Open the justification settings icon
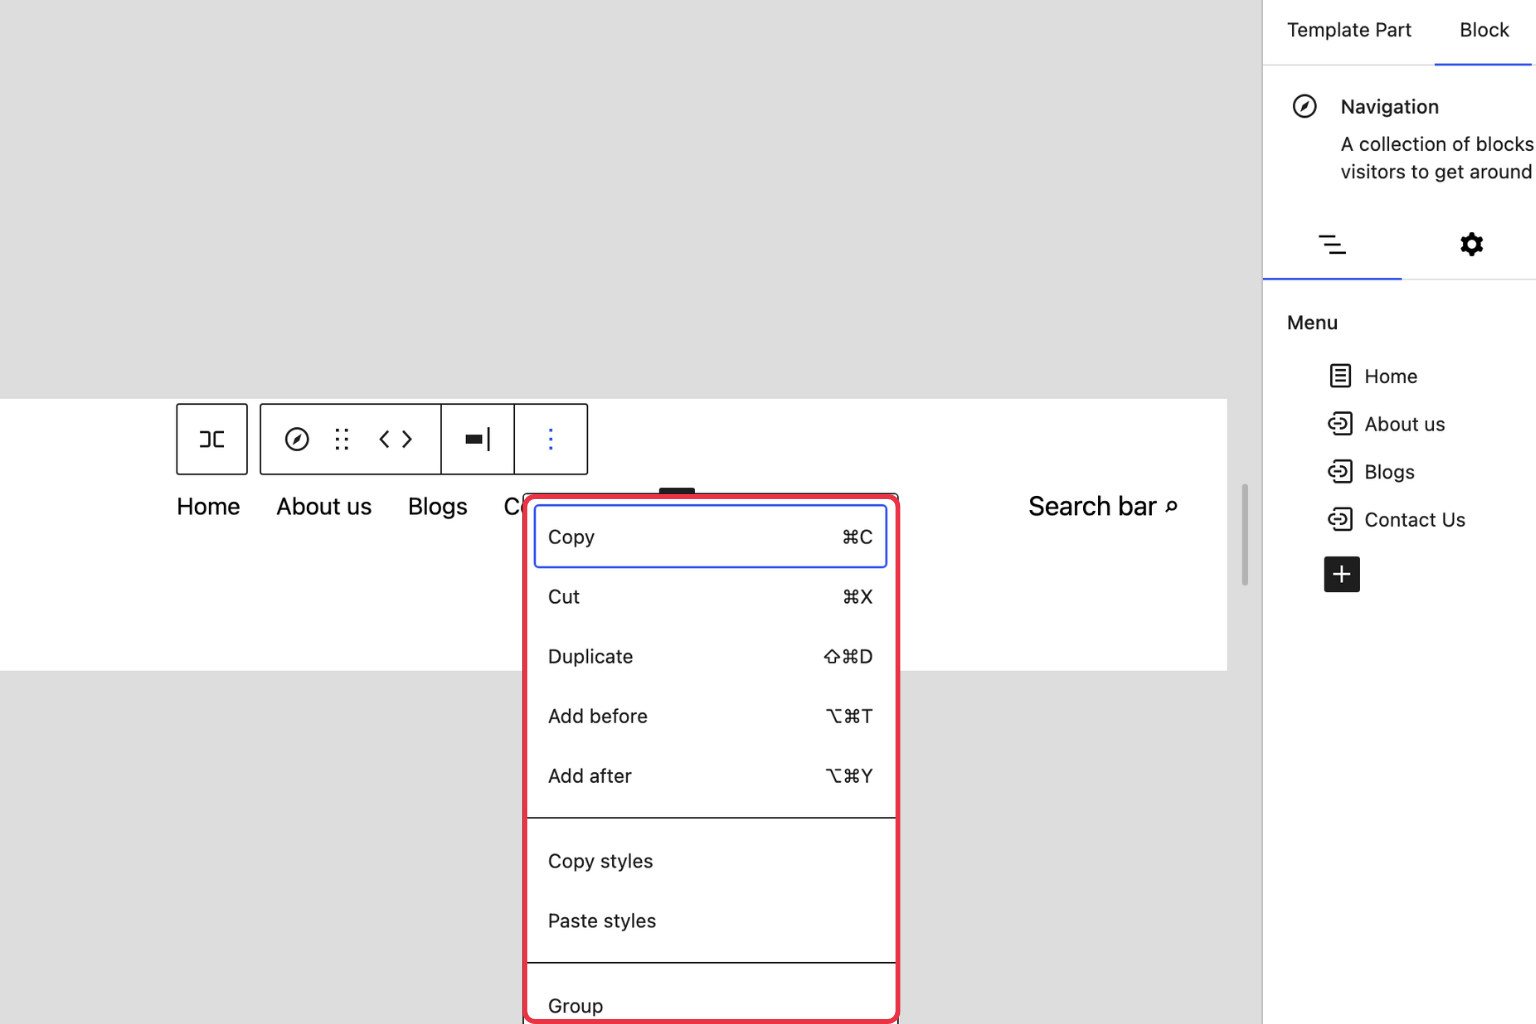 point(477,439)
